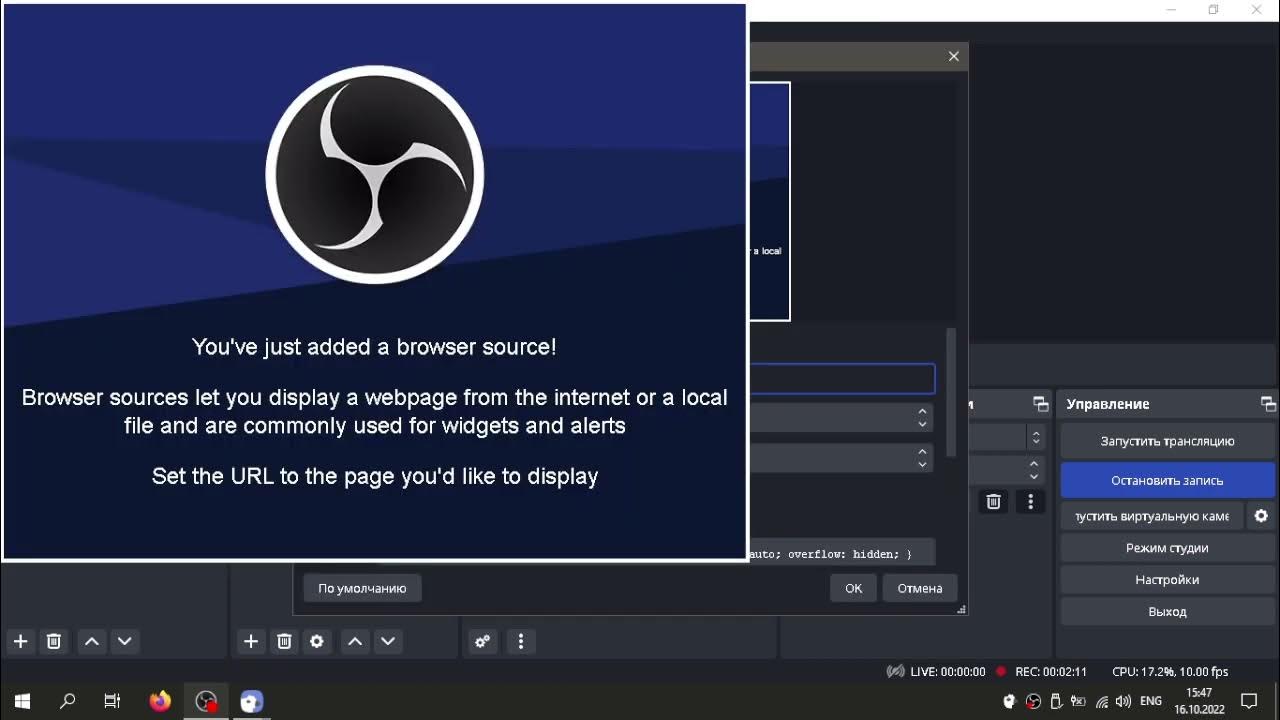Click the custom CSS text field with 'overflow: hidden'
1280x720 pixels.
[x=842, y=553]
